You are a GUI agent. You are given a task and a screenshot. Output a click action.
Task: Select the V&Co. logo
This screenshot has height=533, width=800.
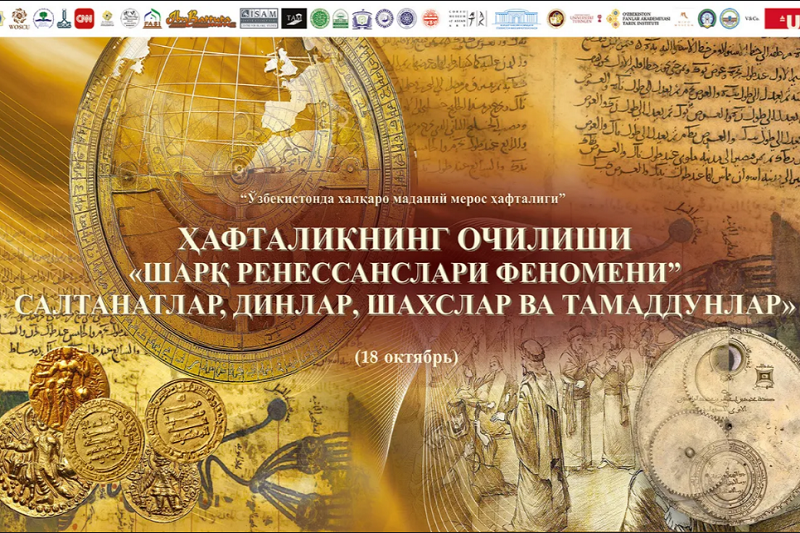[x=753, y=18]
